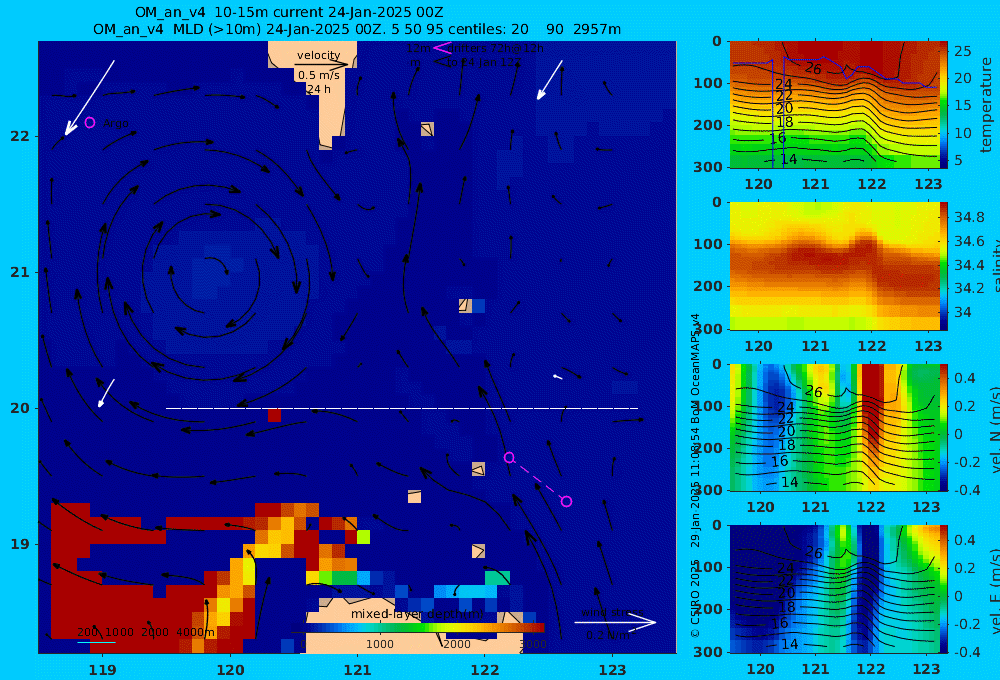This screenshot has height=680, width=1000.
Task: Open the temperature section panel
Action: pyautogui.click(x=834, y=105)
